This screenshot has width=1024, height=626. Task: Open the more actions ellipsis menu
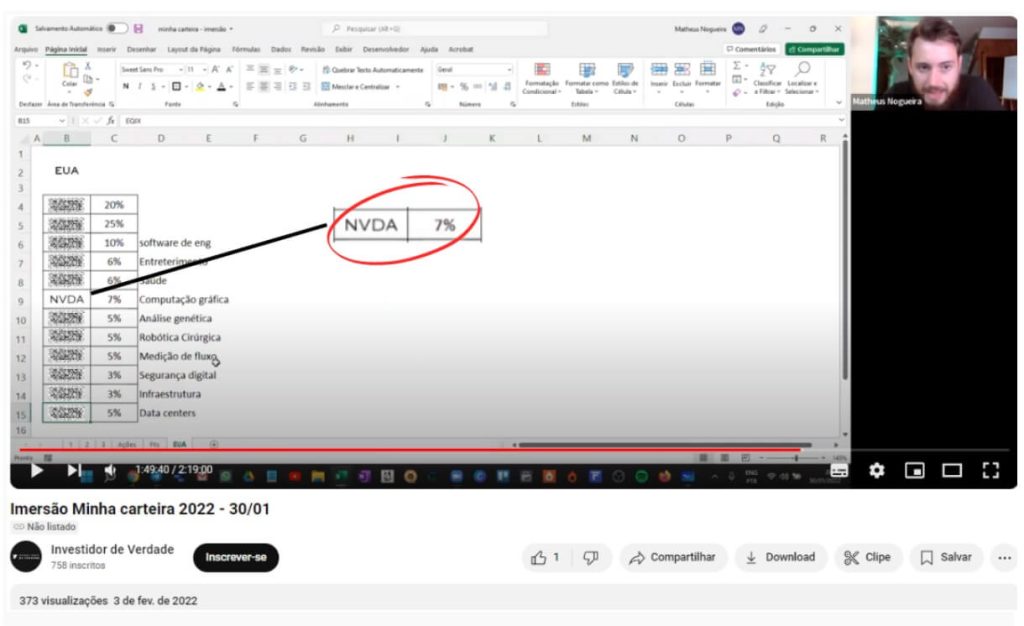[x=1004, y=557]
